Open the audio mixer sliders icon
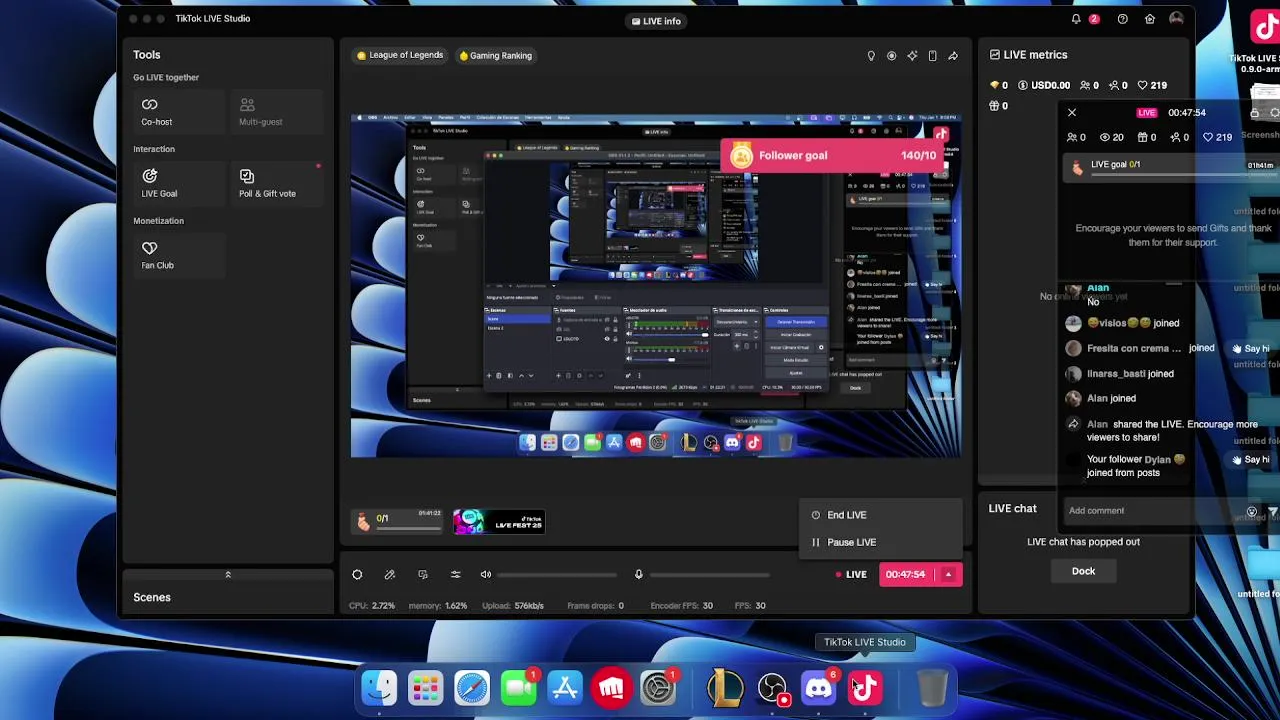Image resolution: width=1280 pixels, height=720 pixels. (455, 574)
